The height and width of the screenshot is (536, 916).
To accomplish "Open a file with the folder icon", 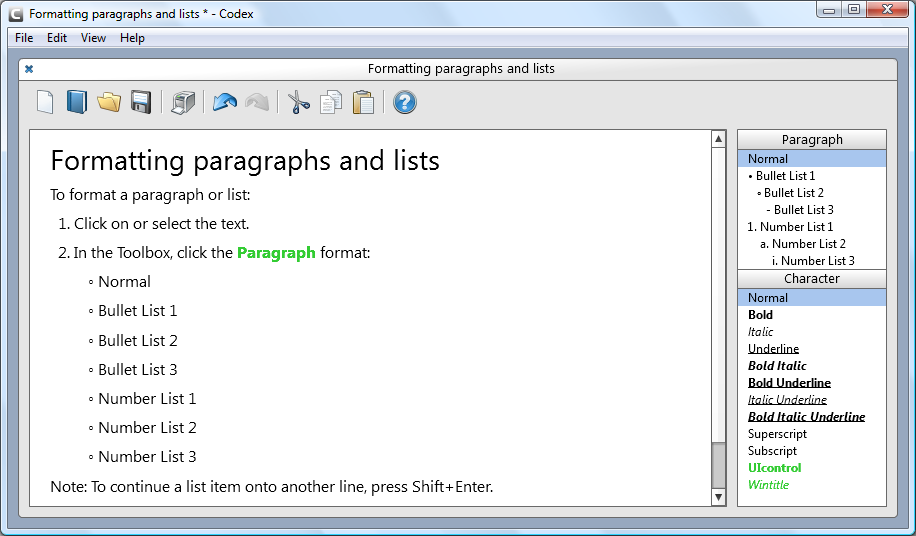I will [x=109, y=102].
